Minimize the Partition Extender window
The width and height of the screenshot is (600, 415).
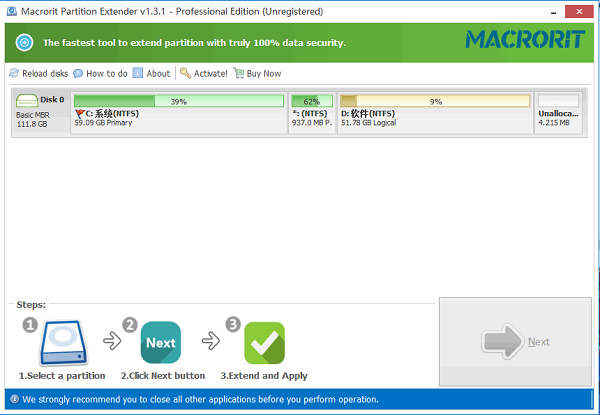click(553, 12)
